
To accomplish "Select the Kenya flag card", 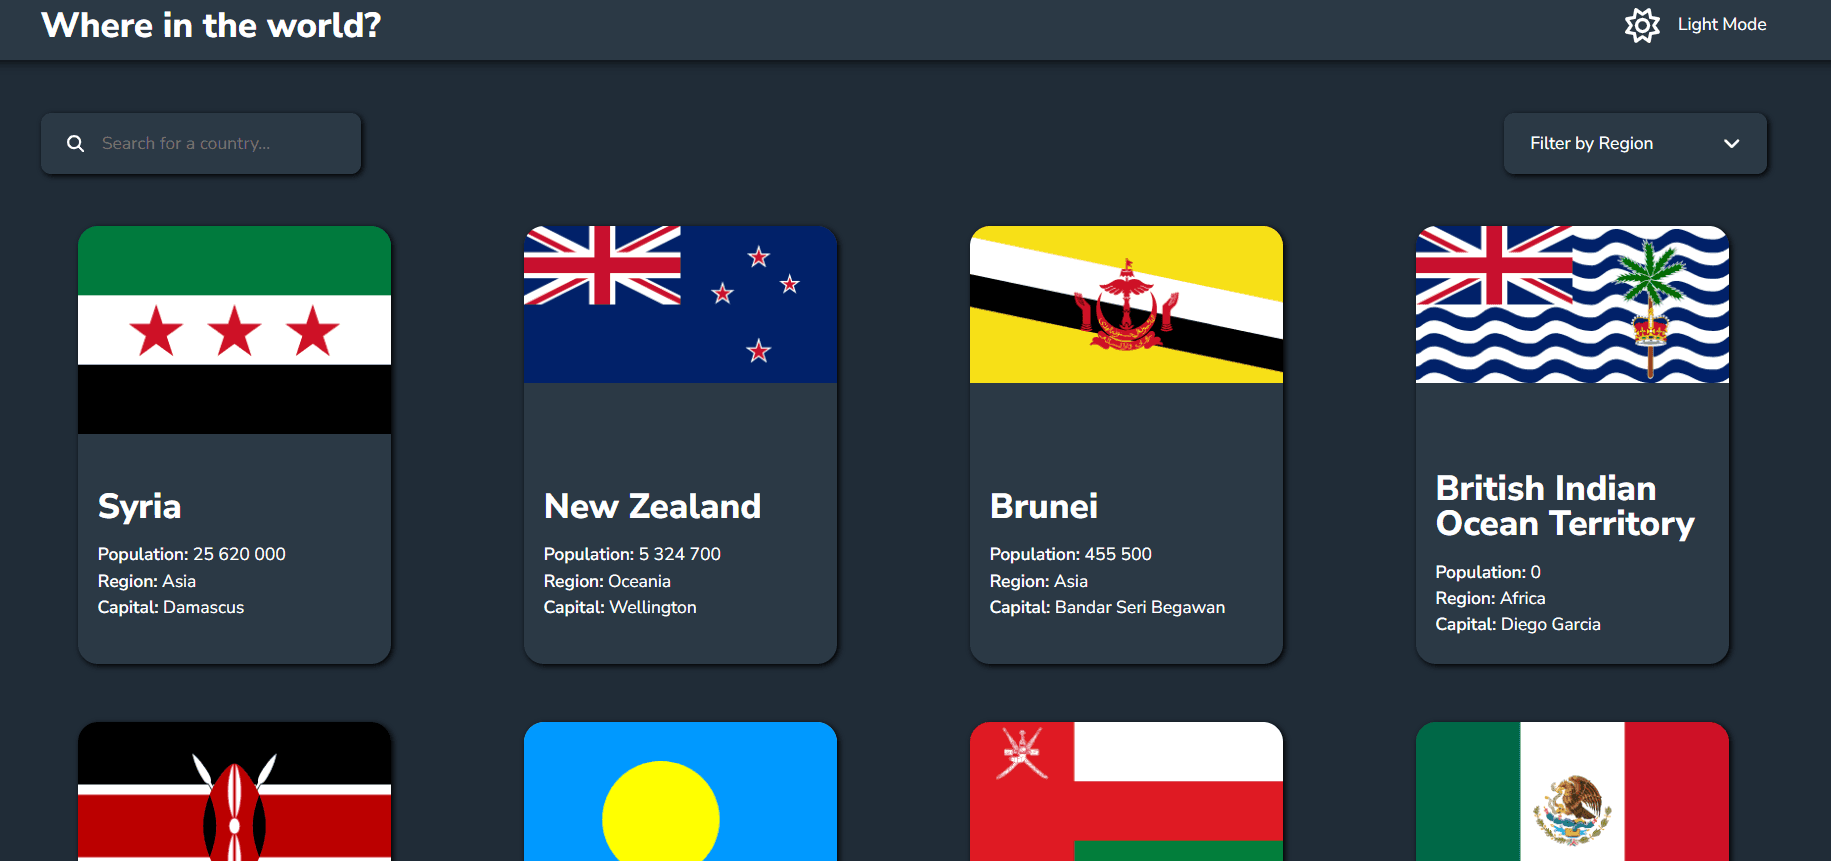I will [x=234, y=791].
